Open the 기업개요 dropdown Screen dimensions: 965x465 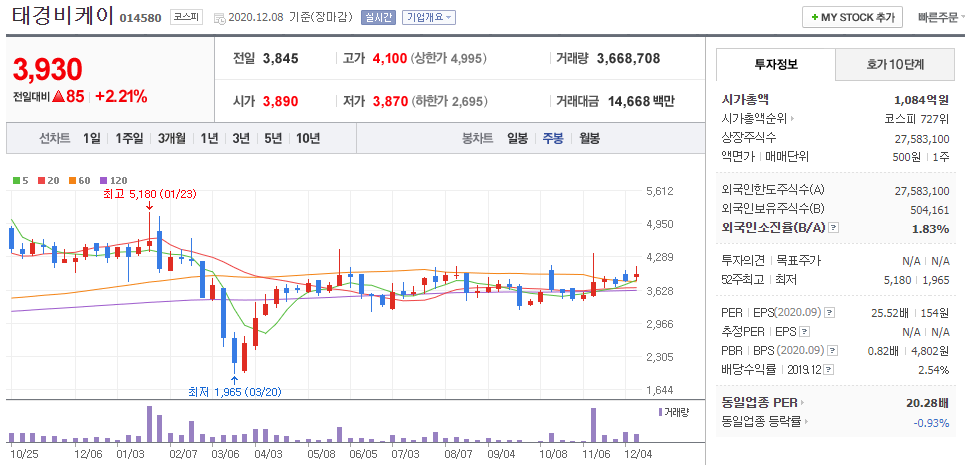pyautogui.click(x=429, y=17)
